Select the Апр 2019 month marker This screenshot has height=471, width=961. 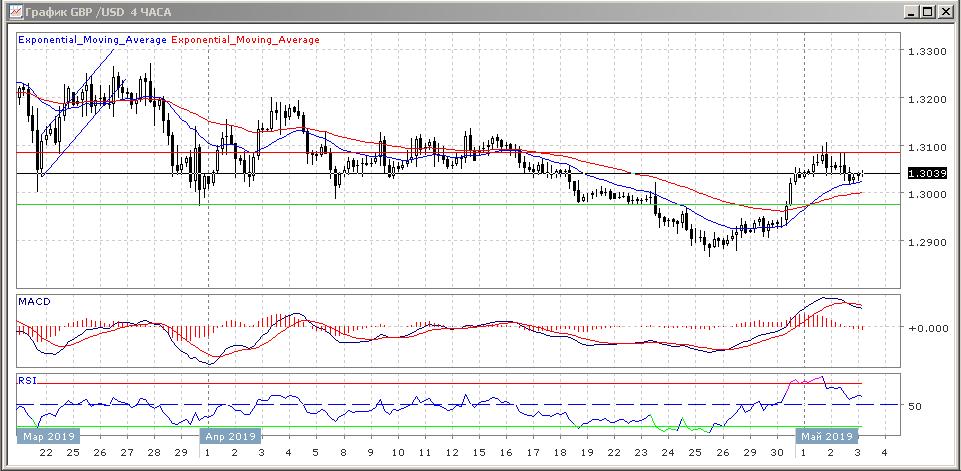[231, 437]
